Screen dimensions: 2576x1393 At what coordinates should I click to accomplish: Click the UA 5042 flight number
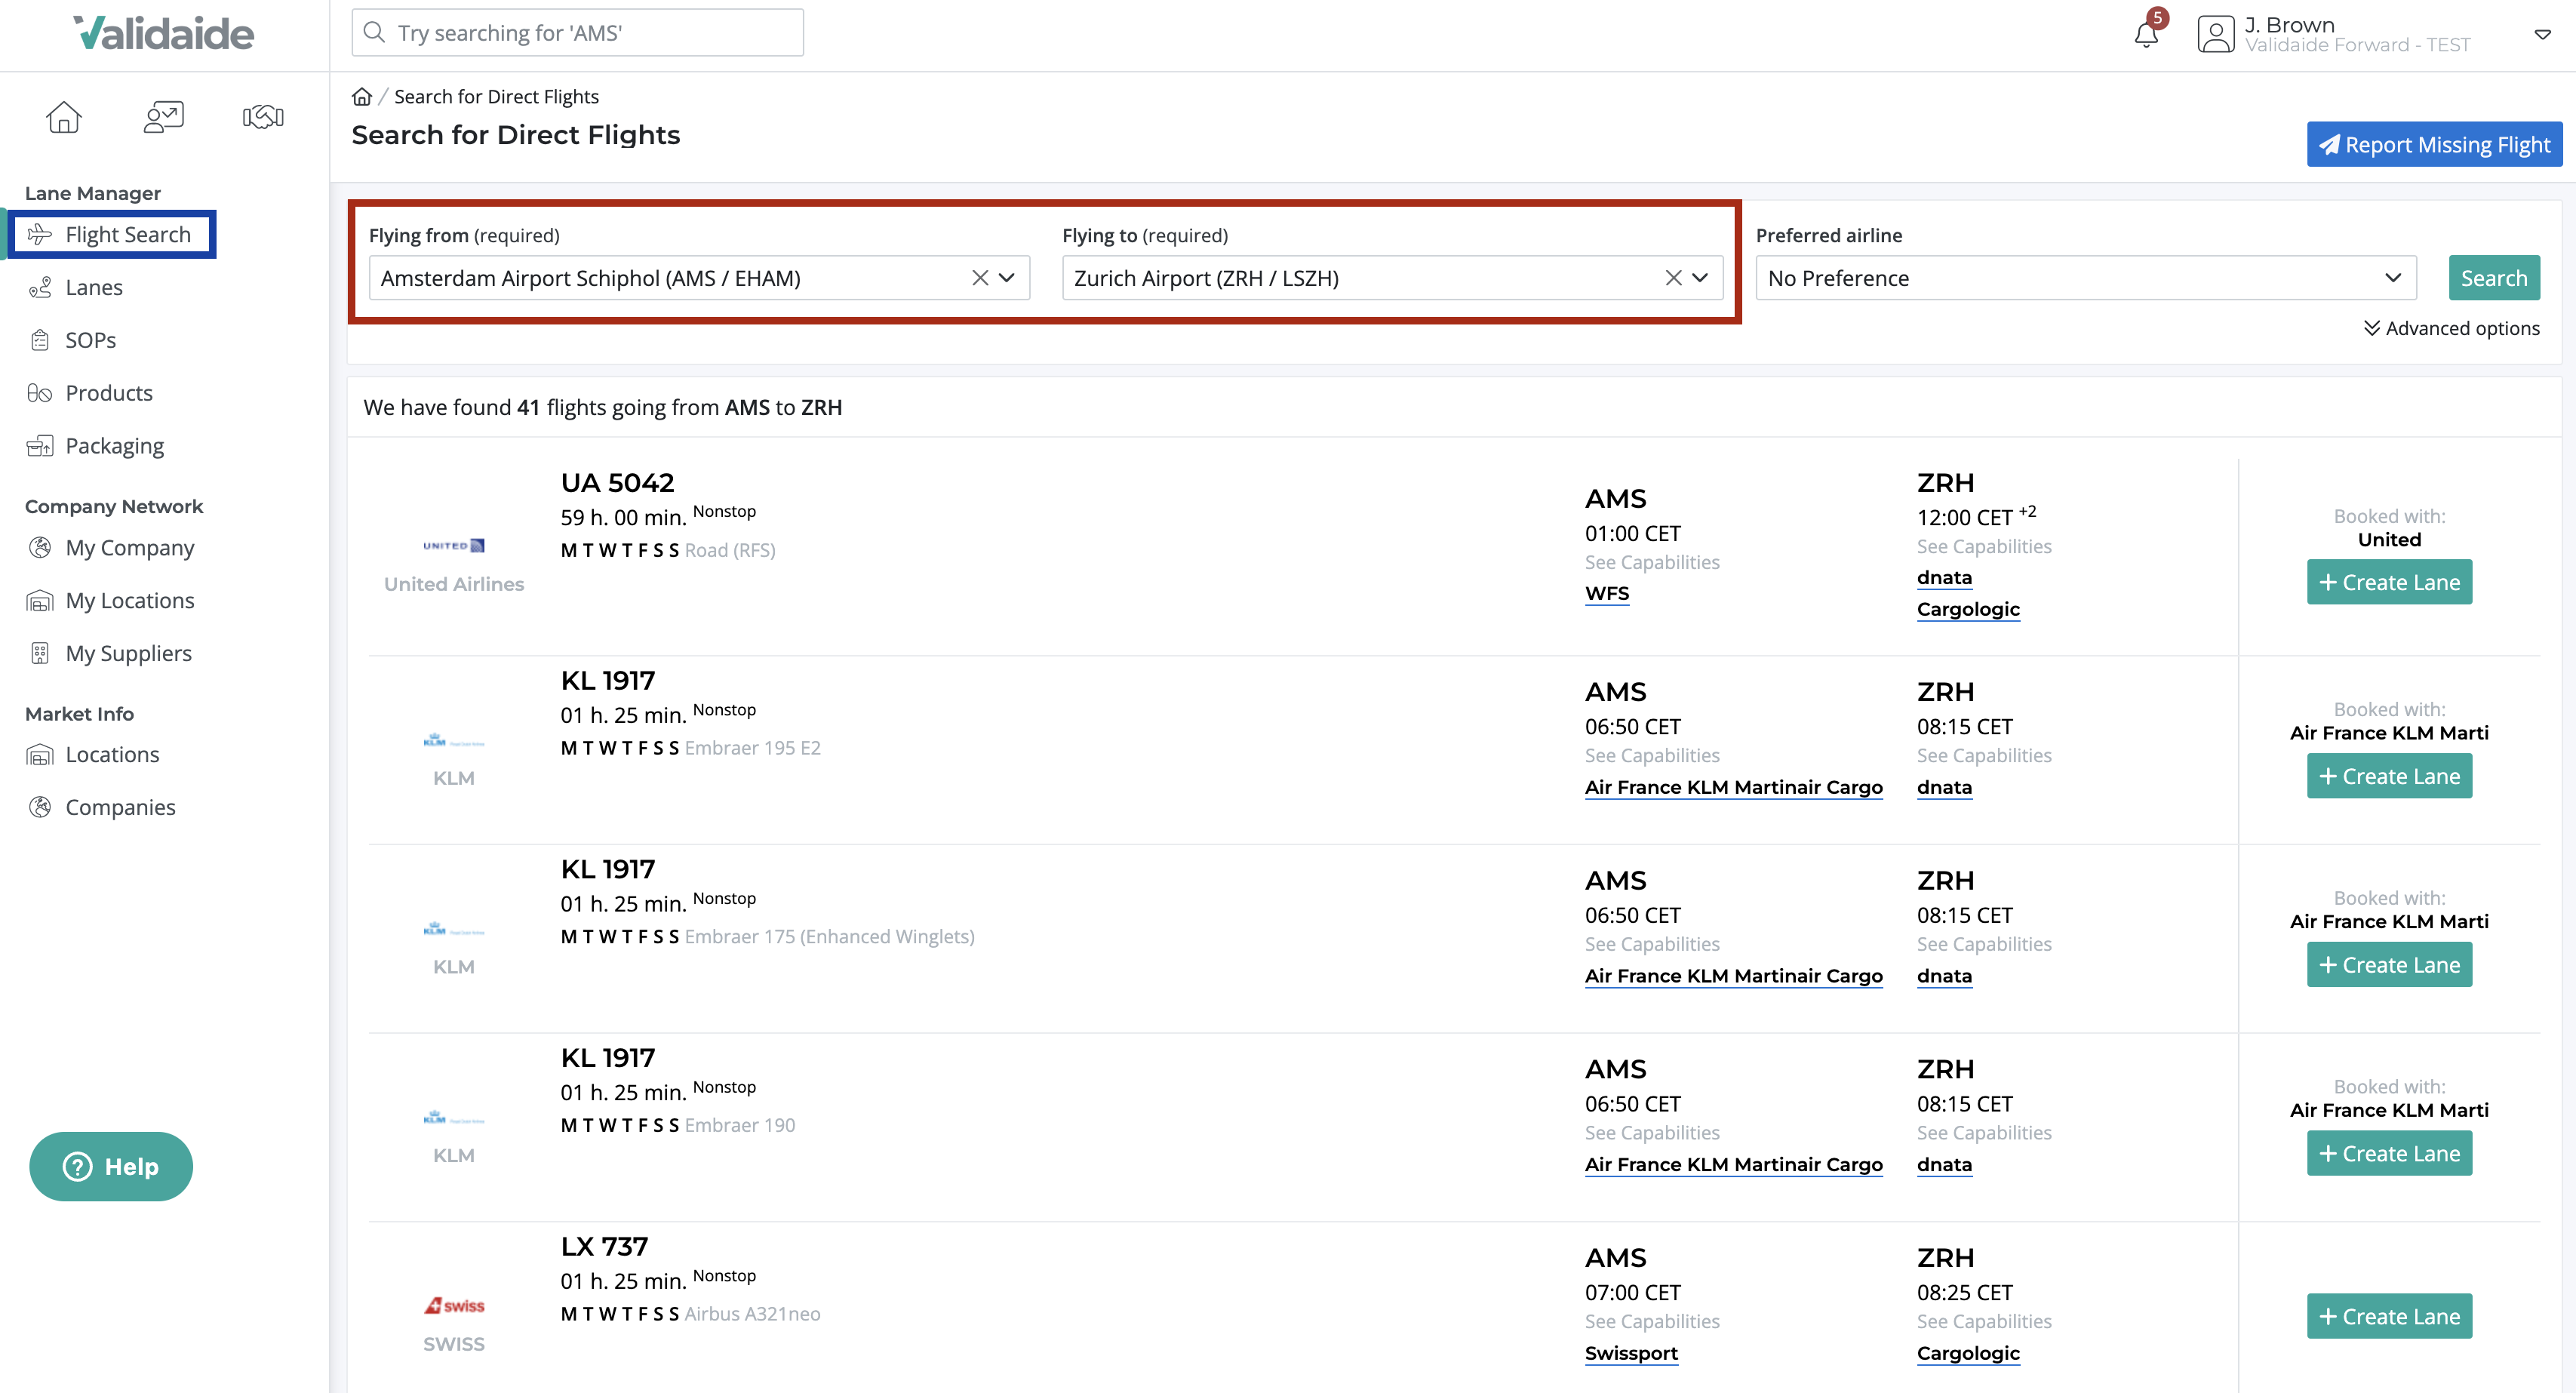point(617,483)
